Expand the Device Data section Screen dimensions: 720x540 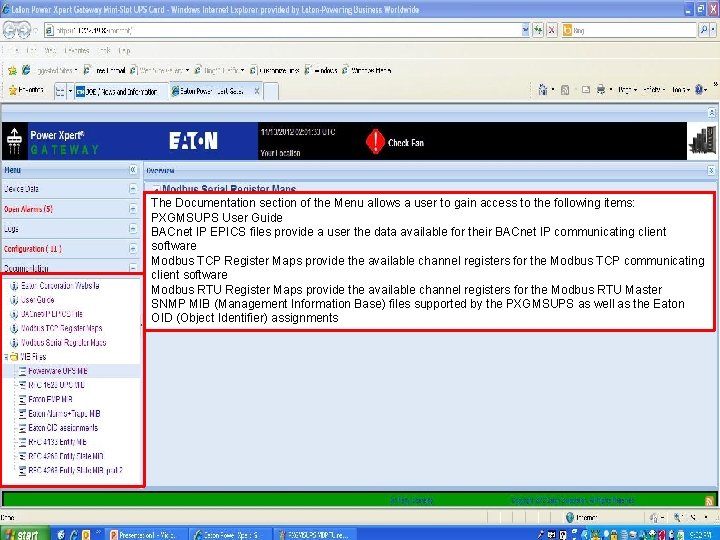pyautogui.click(x=133, y=189)
